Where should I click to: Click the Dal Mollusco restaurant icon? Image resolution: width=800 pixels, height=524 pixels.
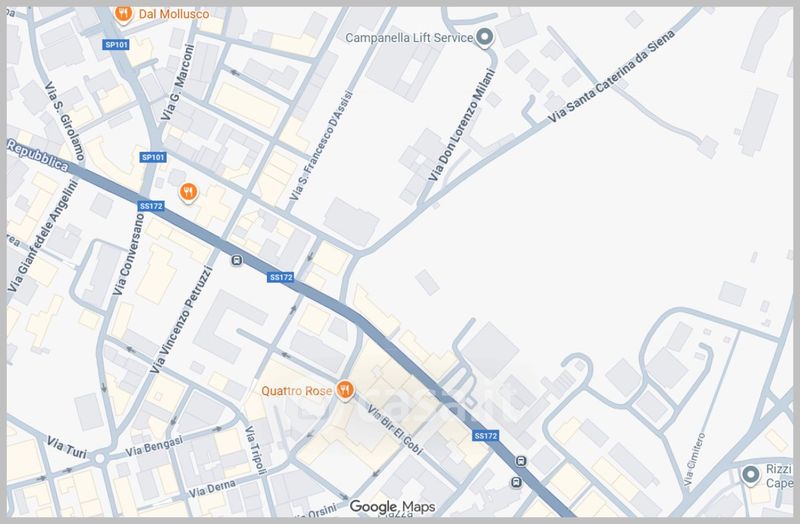point(122,15)
